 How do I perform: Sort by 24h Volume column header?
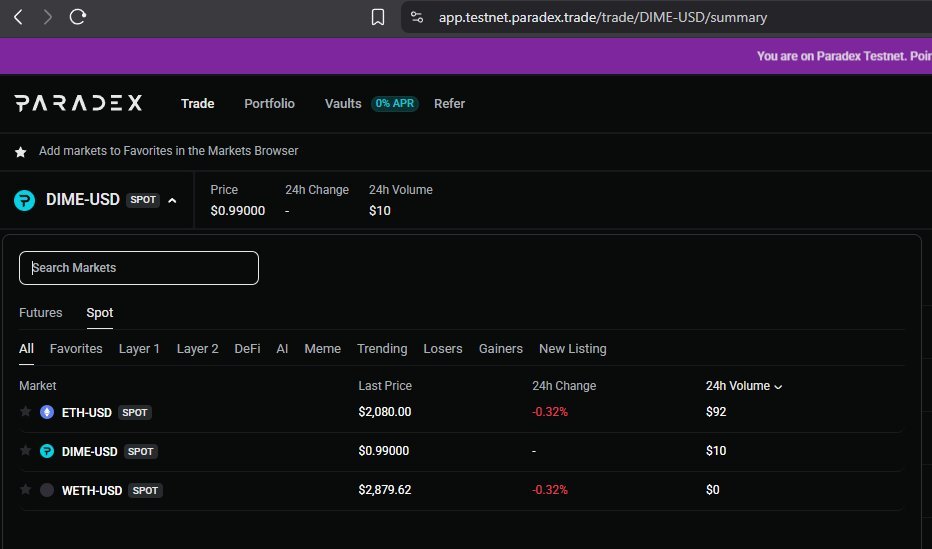point(744,386)
